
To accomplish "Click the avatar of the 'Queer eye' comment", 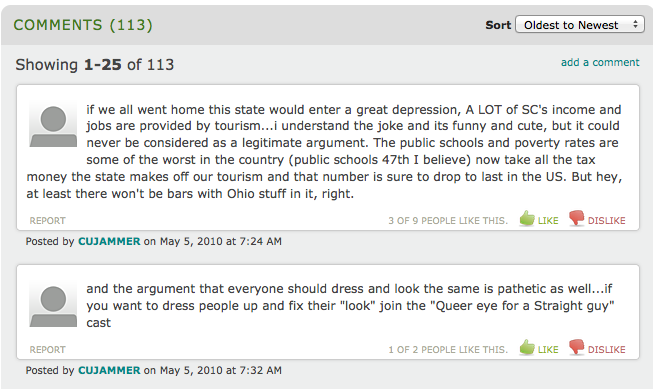I will (x=53, y=304).
